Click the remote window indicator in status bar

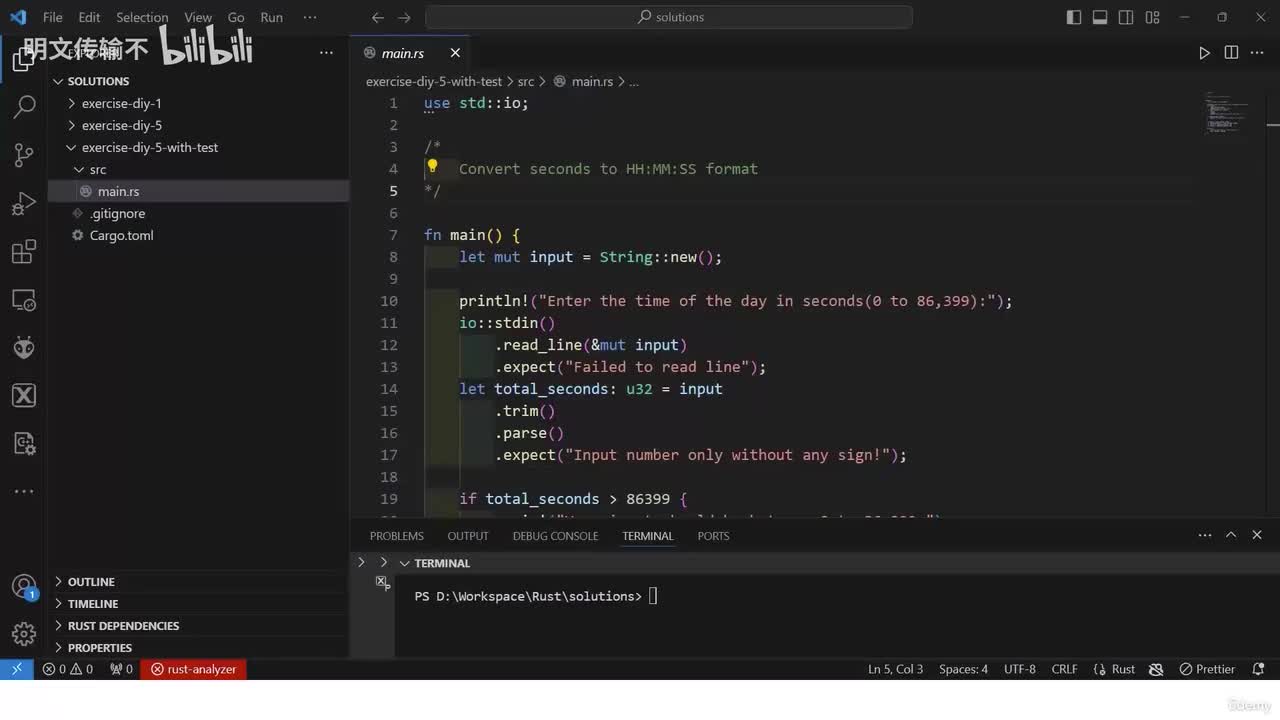pyautogui.click(x=17, y=669)
